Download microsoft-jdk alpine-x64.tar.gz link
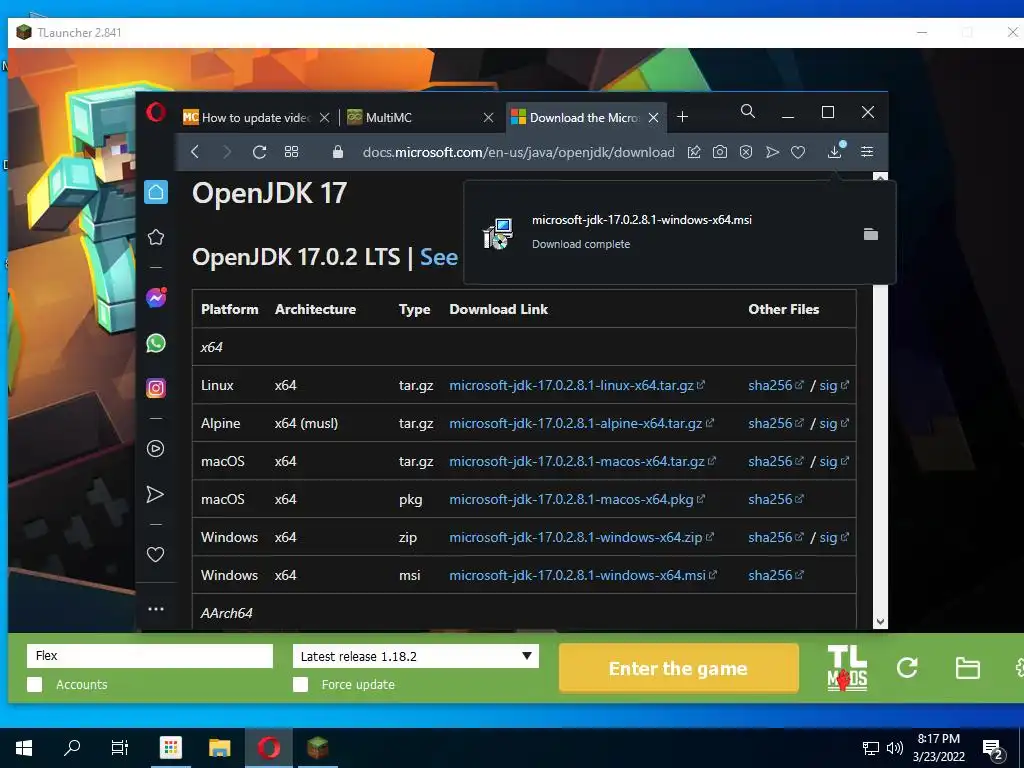Screen dimensions: 1024x768 581,423
